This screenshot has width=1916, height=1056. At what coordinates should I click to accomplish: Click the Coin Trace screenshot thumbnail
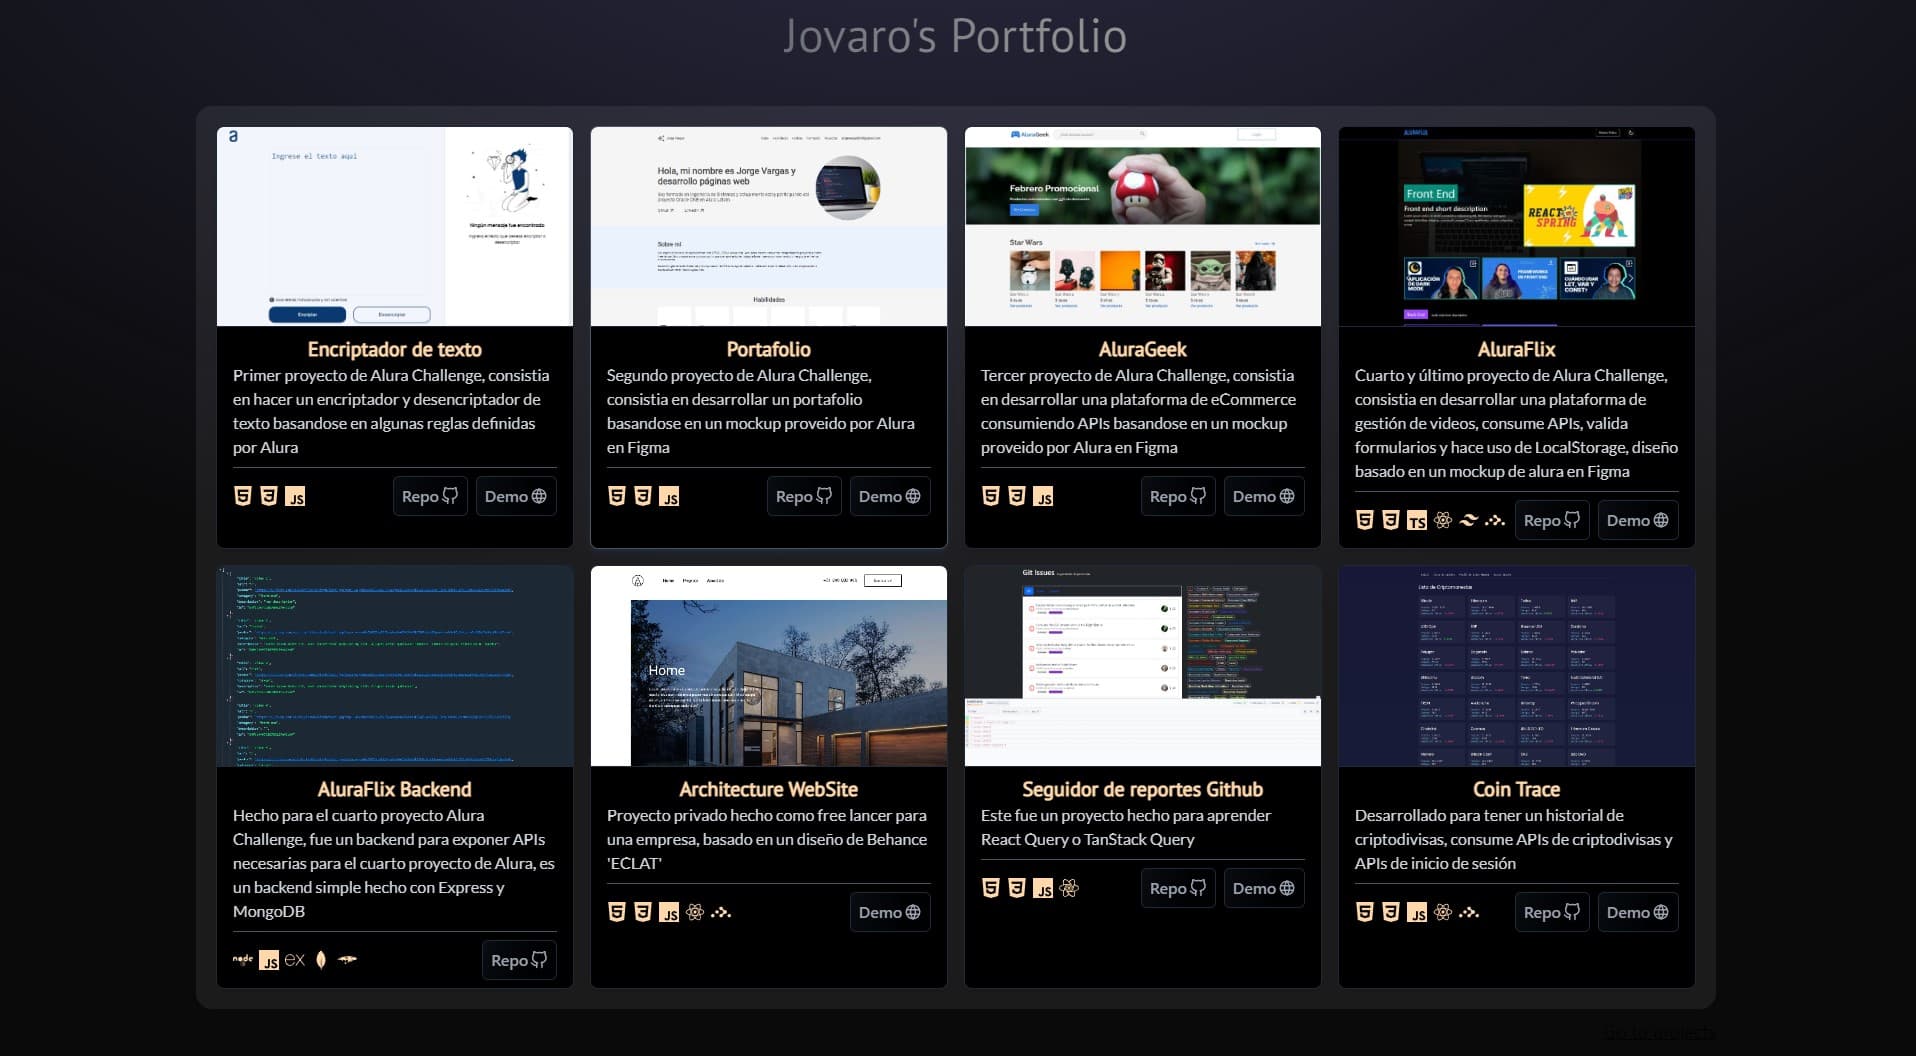click(x=1517, y=666)
